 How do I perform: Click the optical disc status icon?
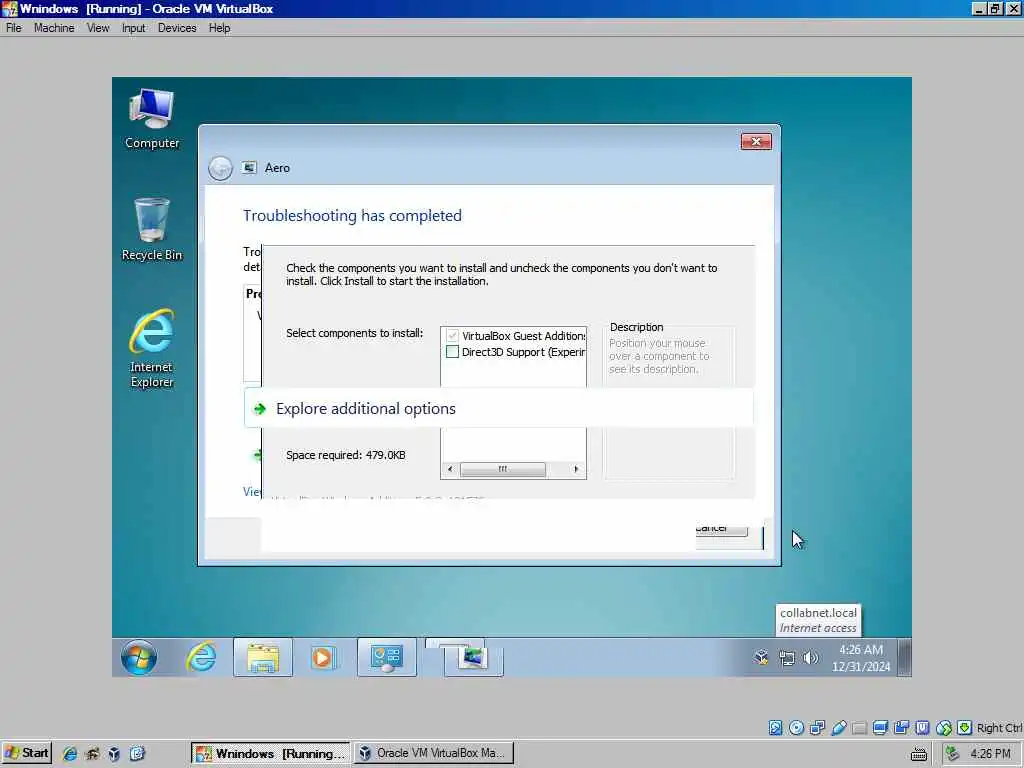(x=796, y=728)
